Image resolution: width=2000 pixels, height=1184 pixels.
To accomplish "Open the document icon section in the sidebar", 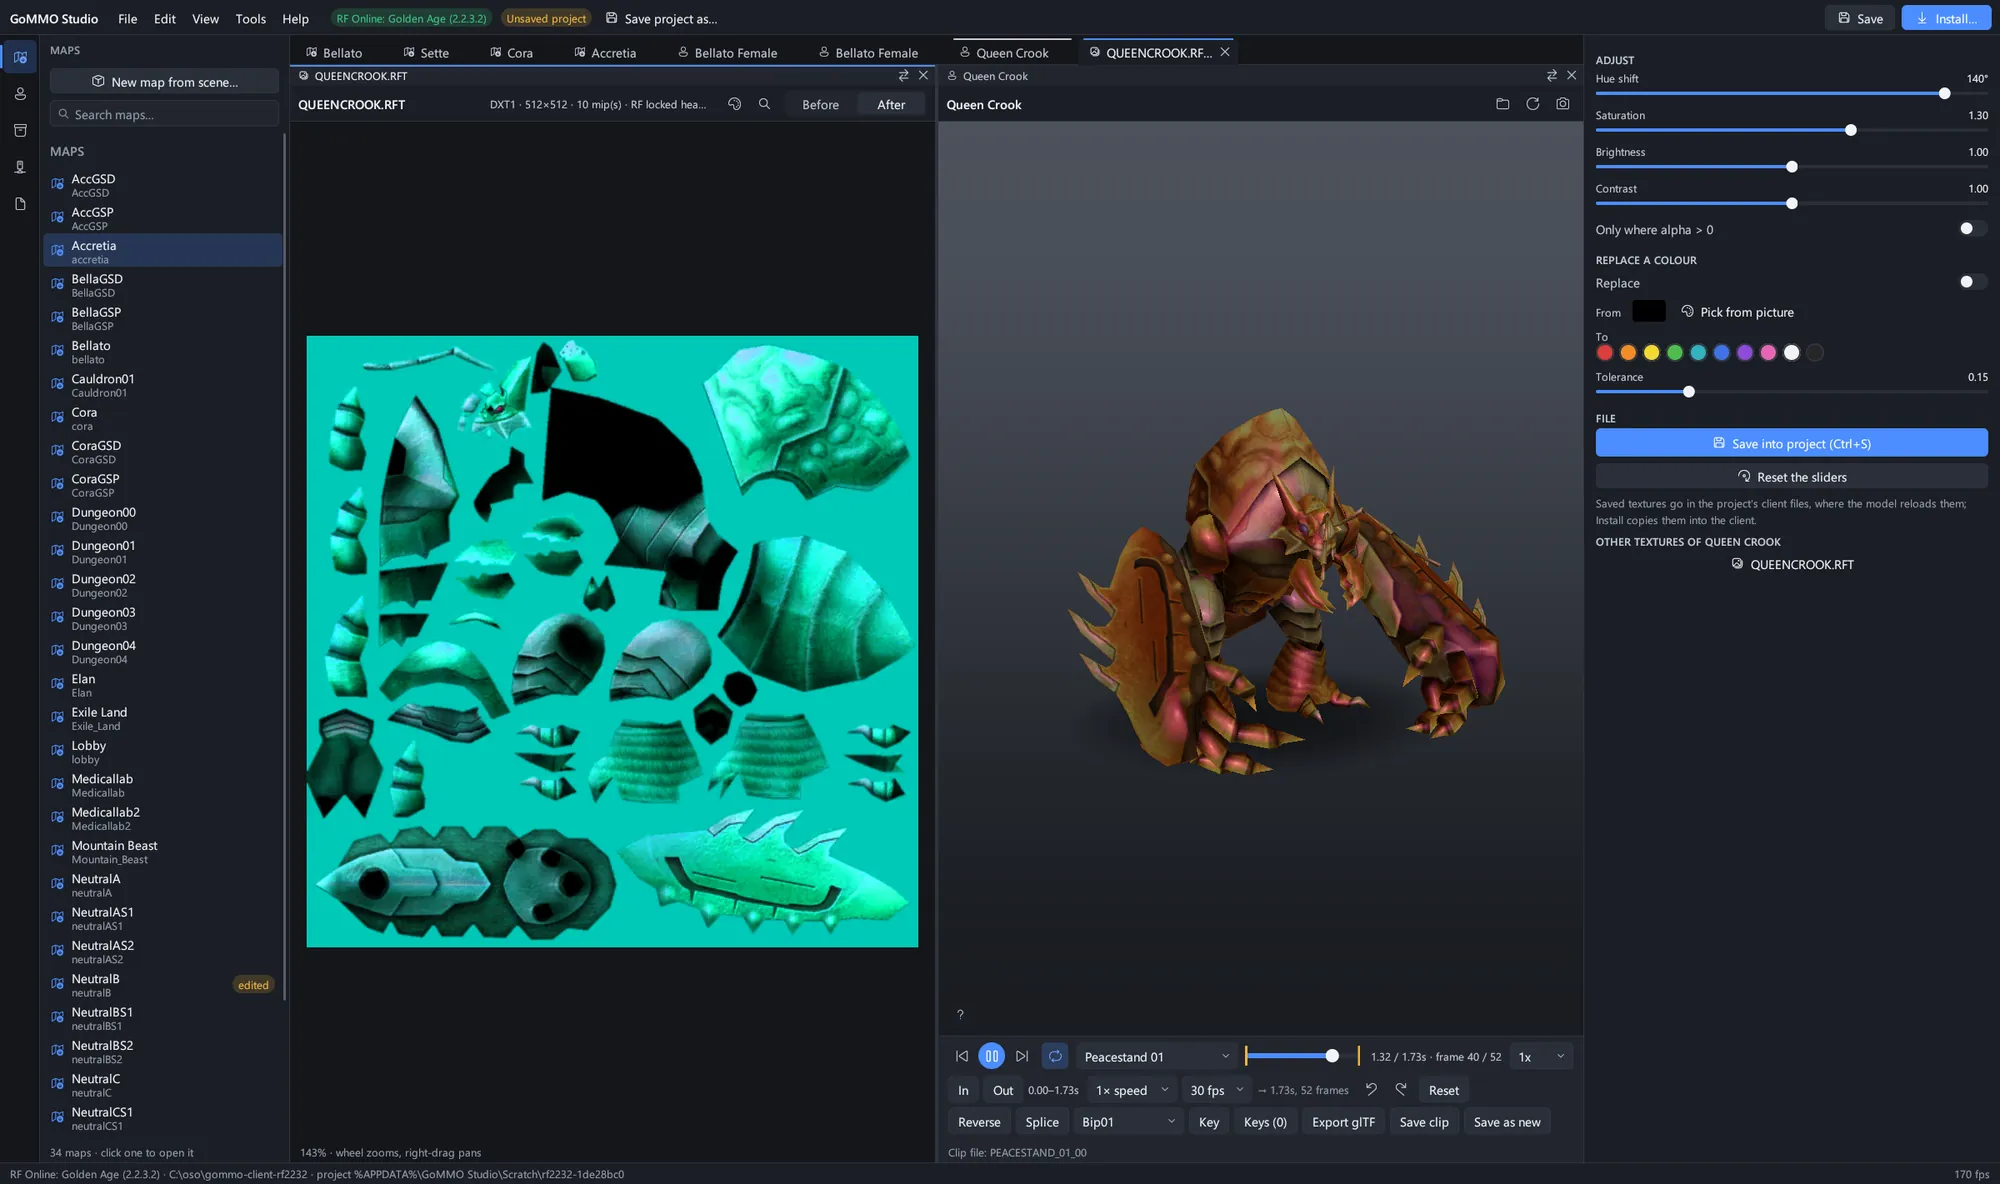I will (20, 204).
